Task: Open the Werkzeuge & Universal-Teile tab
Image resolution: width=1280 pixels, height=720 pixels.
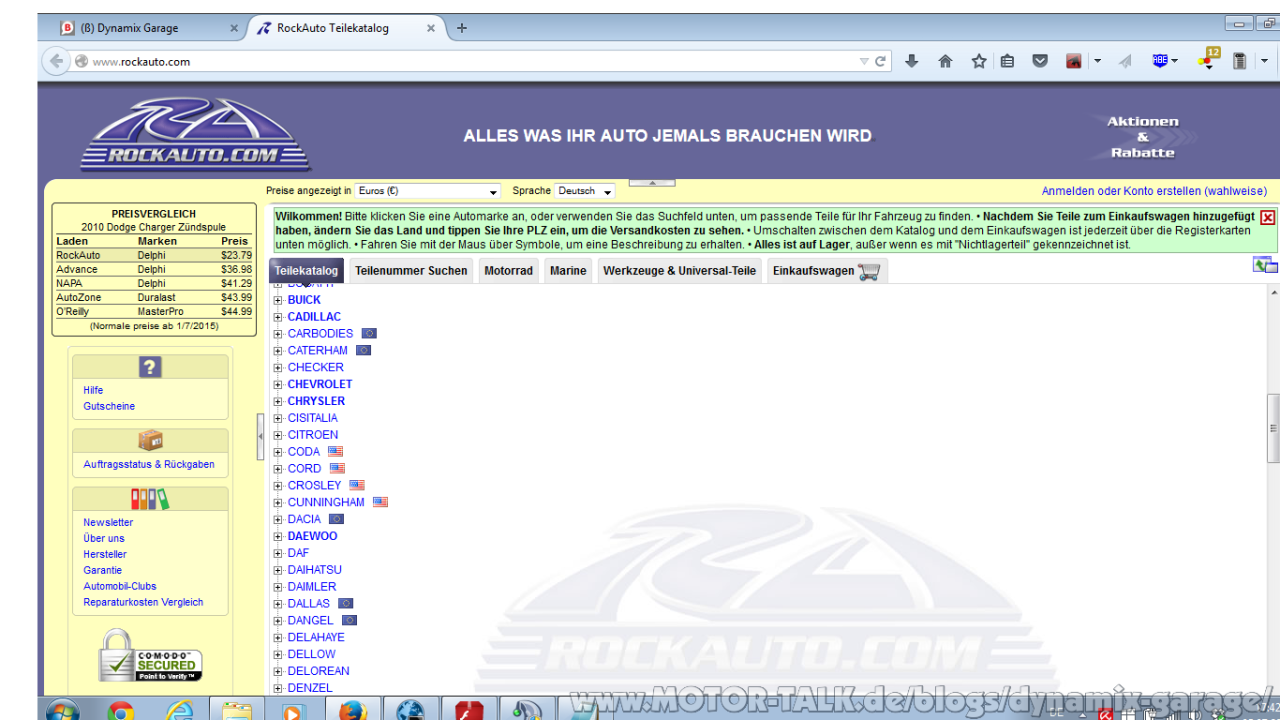Action: pyautogui.click(x=680, y=271)
